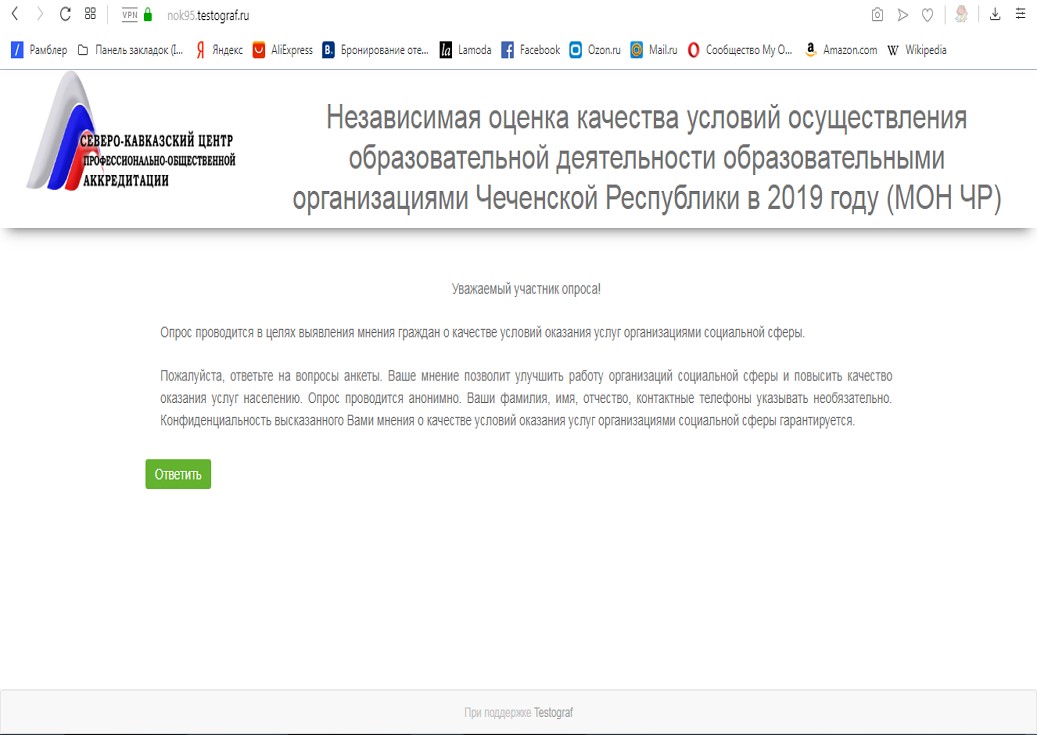Open the Ozon.ru bookmark
Image resolution: width=1037 pixels, height=735 pixels.
pyautogui.click(x=595, y=50)
